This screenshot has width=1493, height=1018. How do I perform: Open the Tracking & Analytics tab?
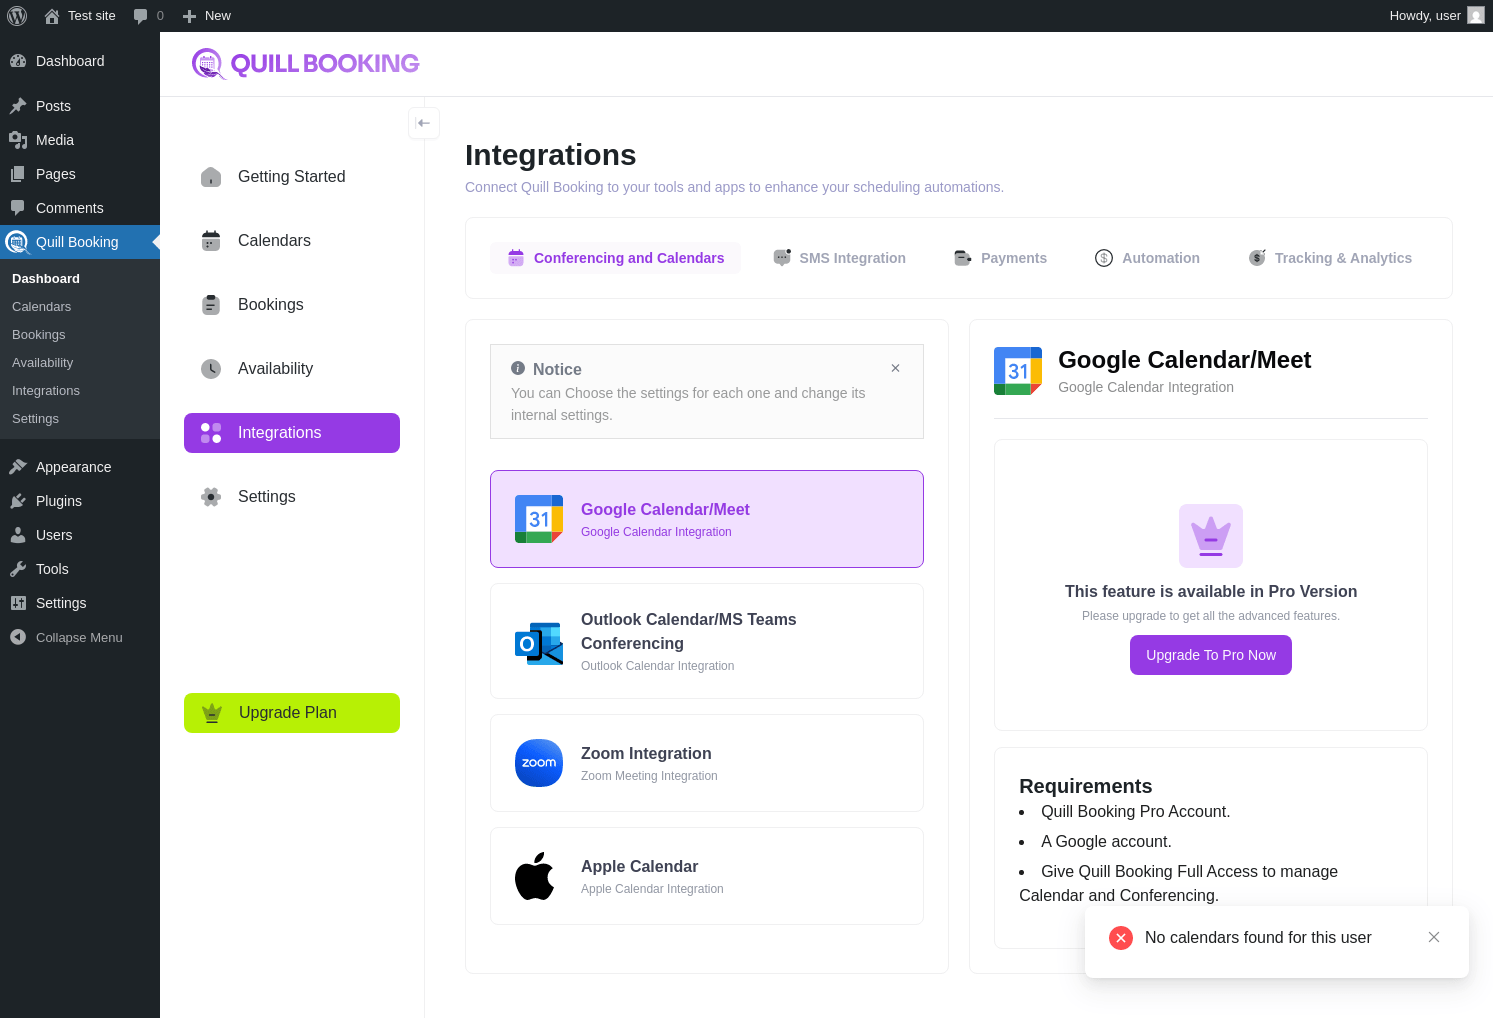[1331, 258]
